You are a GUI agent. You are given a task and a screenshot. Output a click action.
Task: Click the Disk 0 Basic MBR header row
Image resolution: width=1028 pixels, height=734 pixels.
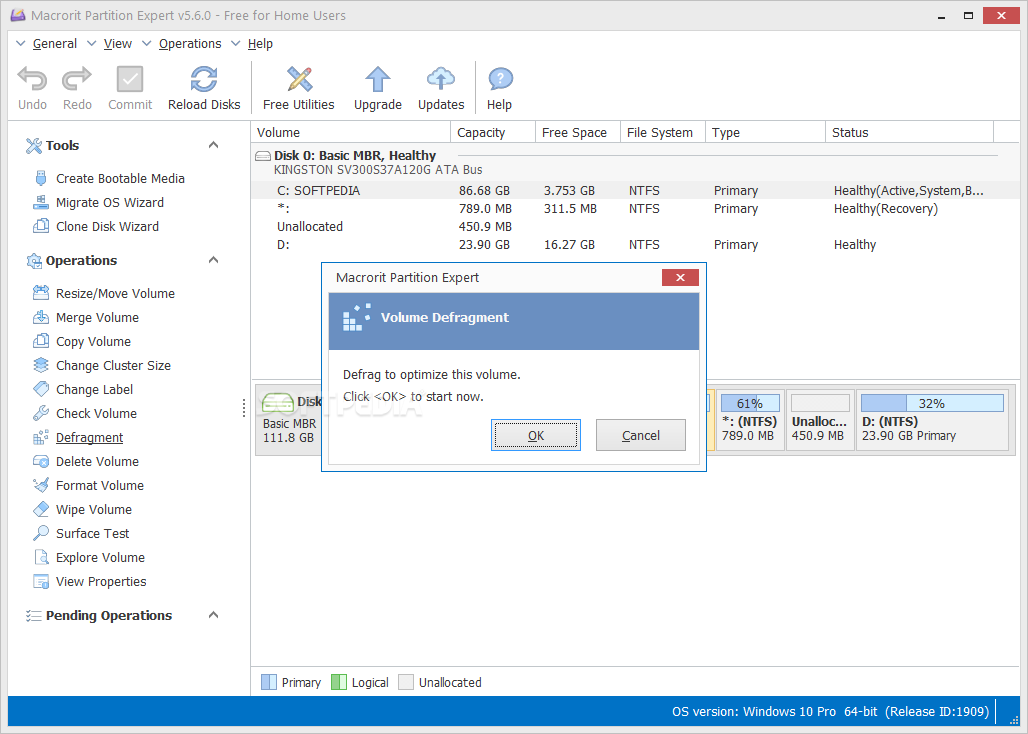pos(626,162)
